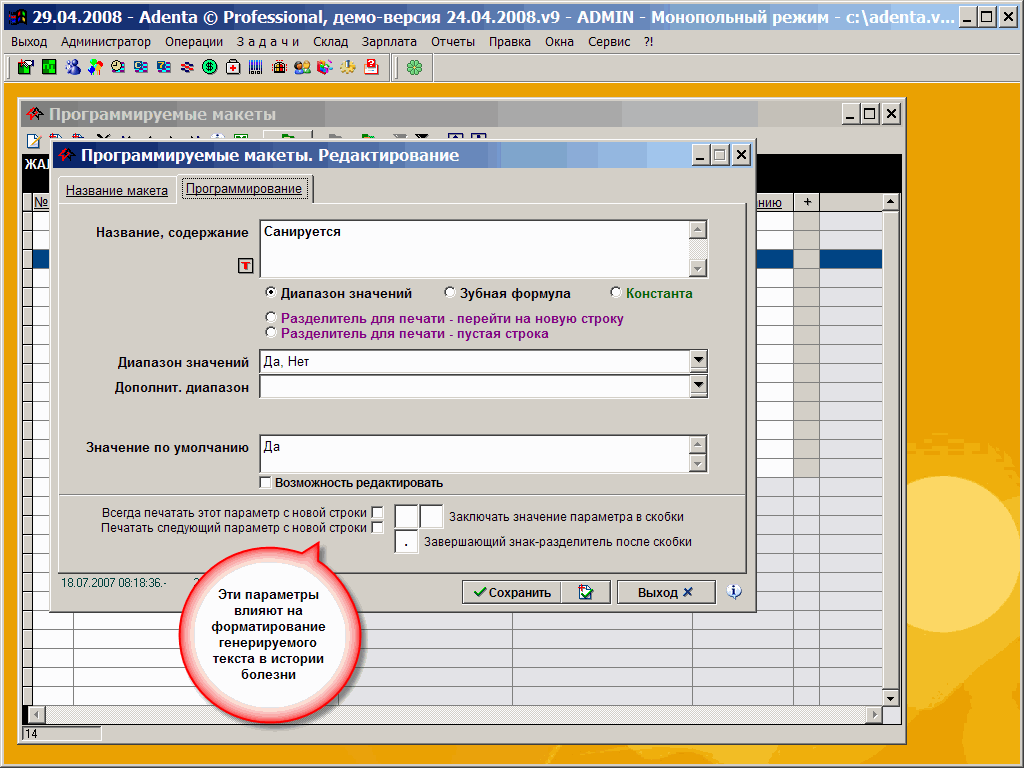The height and width of the screenshot is (768, 1024).
Task: Switch to the 'Название макета' tab
Action: point(117,190)
